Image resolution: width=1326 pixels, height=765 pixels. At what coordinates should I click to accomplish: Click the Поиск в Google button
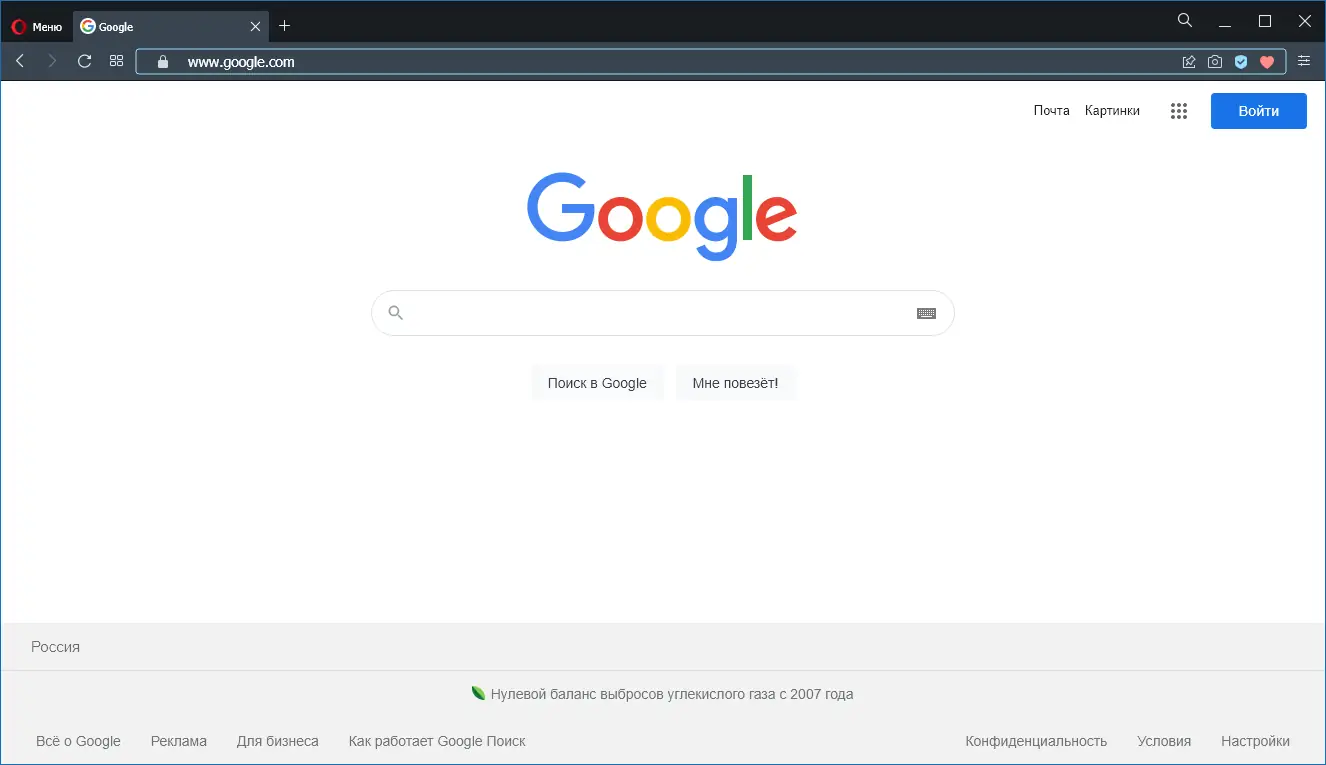[597, 383]
